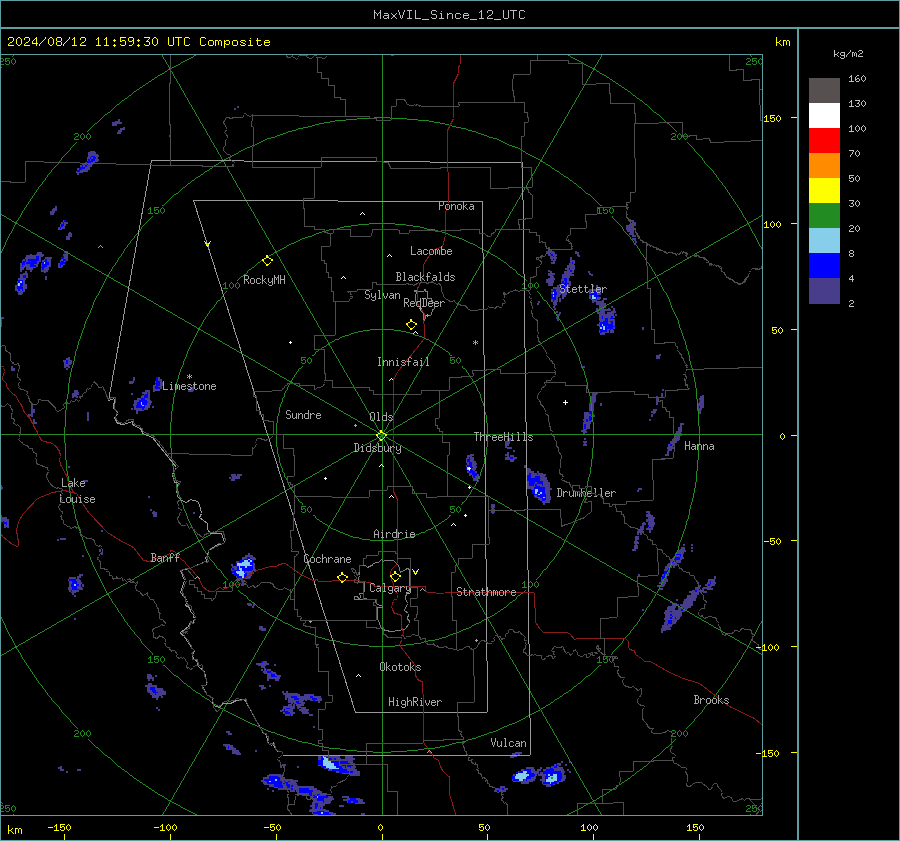Click the 150 tick on the right km axis
Viewport: 900px width, 841px height.
[x=773, y=118]
